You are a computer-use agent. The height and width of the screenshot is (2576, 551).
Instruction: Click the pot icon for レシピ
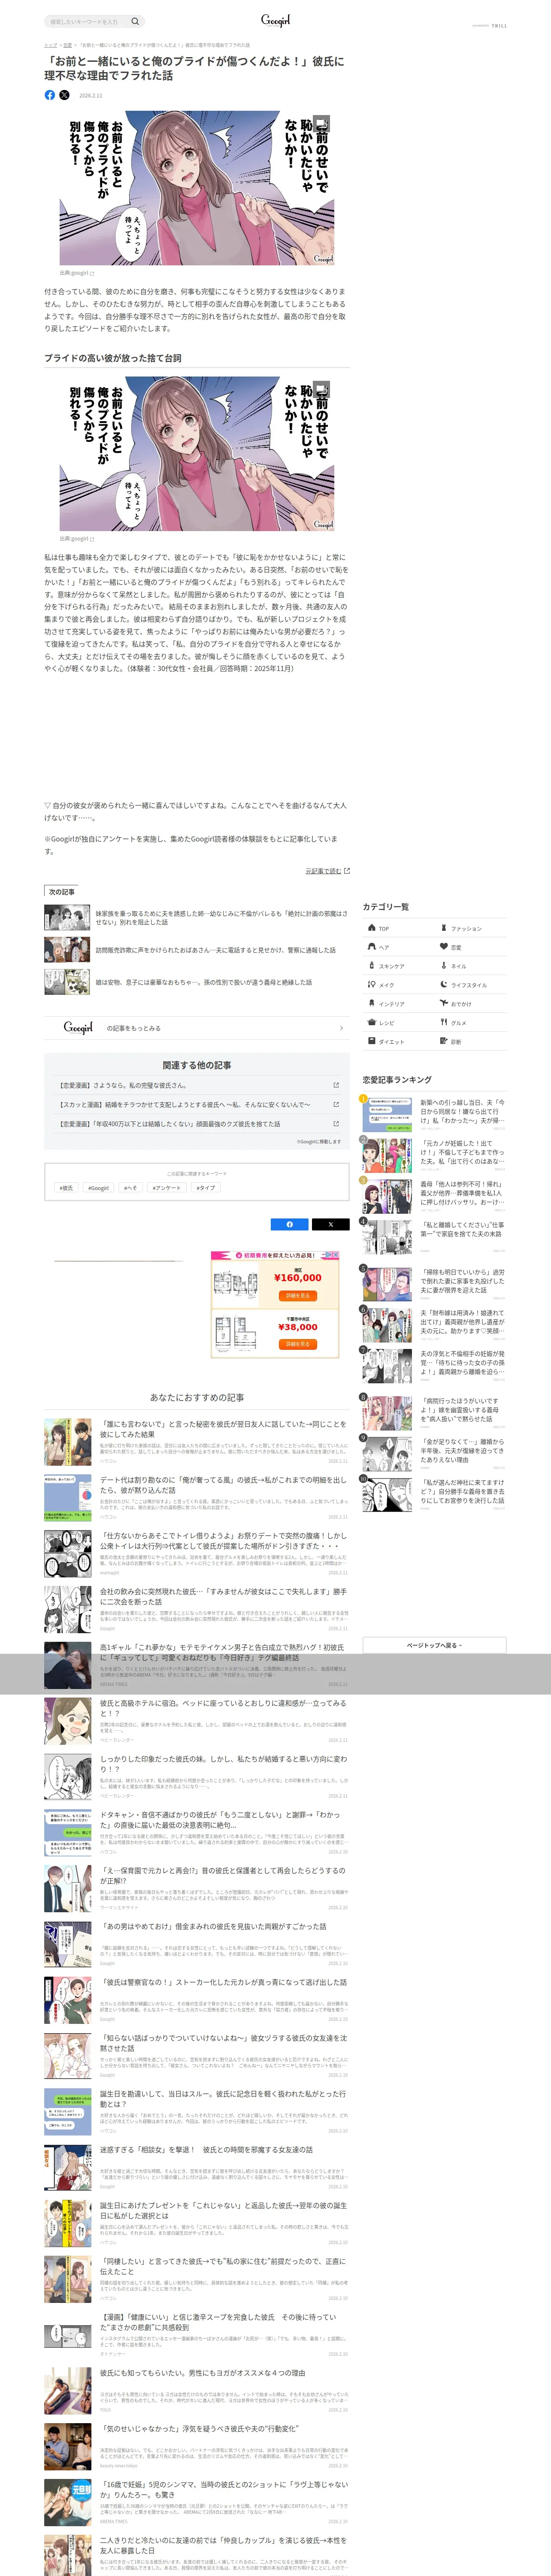[x=371, y=1022]
